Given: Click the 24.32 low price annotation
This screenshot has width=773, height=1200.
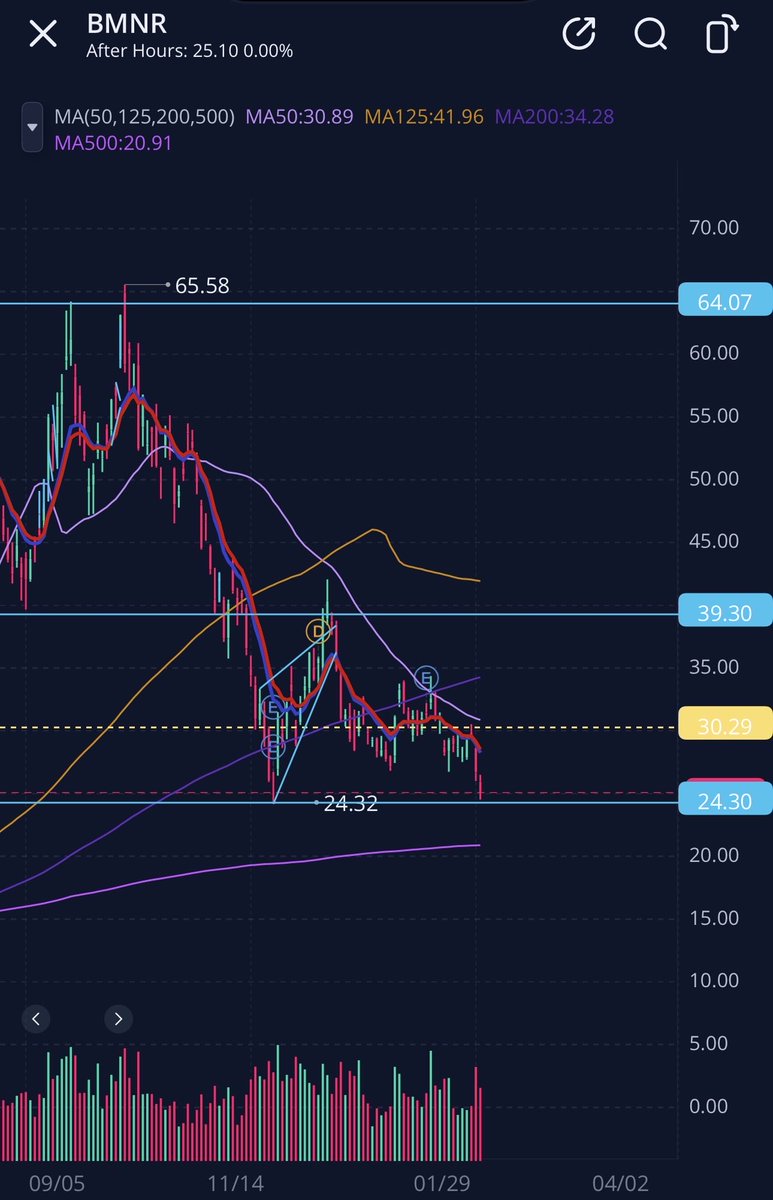Looking at the screenshot, I should point(351,803).
